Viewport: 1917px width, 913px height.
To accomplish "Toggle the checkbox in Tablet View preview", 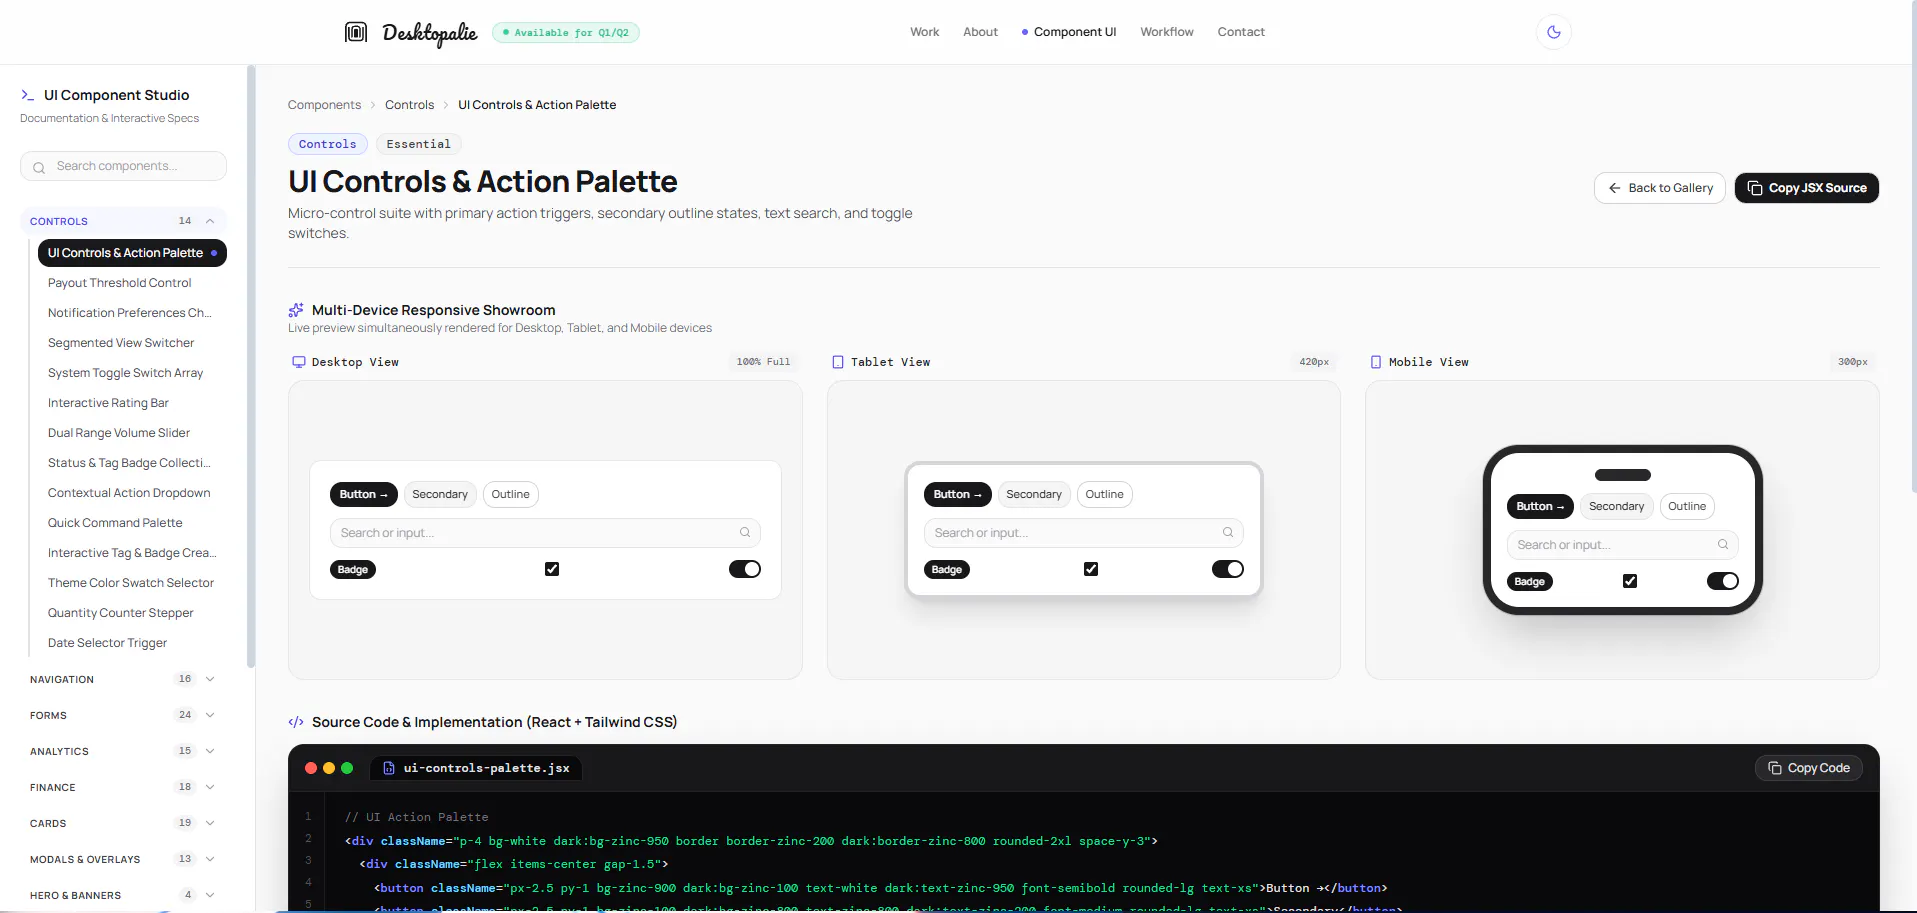I will pyautogui.click(x=1091, y=569).
